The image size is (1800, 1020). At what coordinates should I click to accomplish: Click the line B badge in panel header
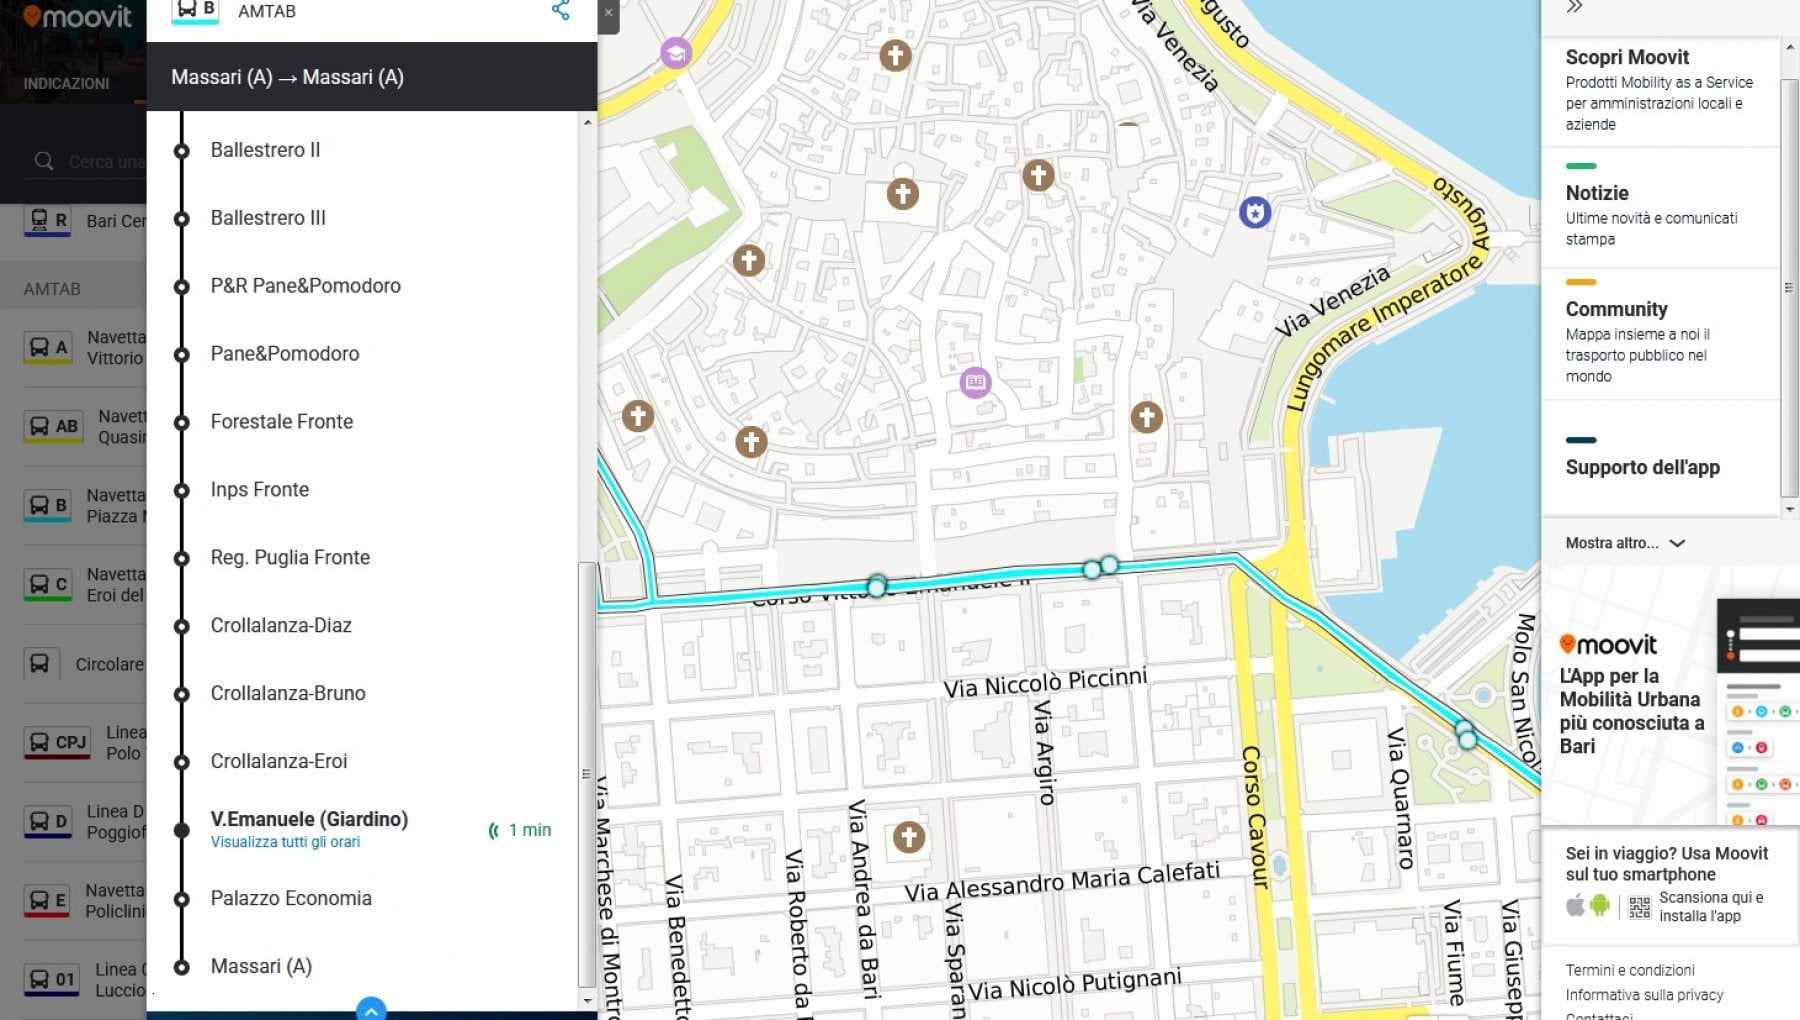tap(196, 10)
